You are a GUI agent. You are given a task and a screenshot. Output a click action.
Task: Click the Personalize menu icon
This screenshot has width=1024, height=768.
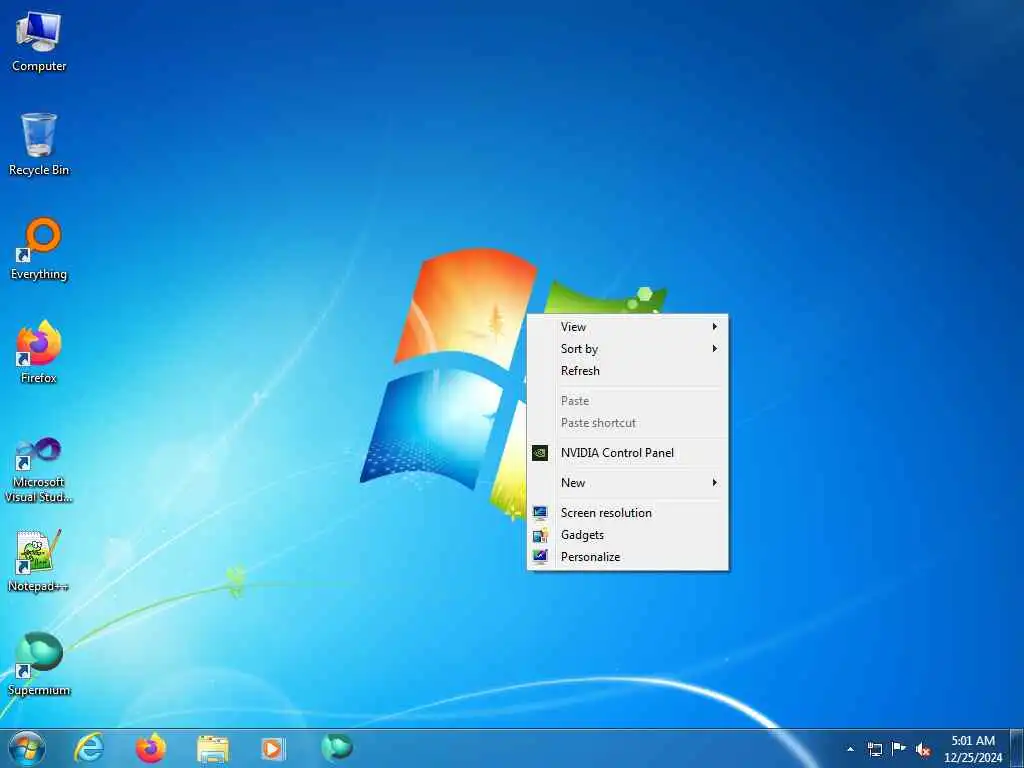[540, 557]
